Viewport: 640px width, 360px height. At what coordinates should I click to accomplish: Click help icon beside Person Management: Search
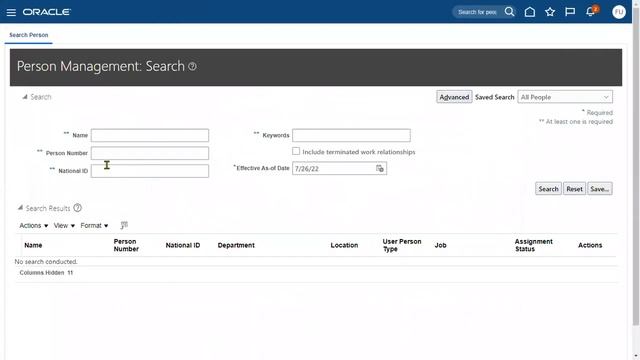(x=192, y=67)
